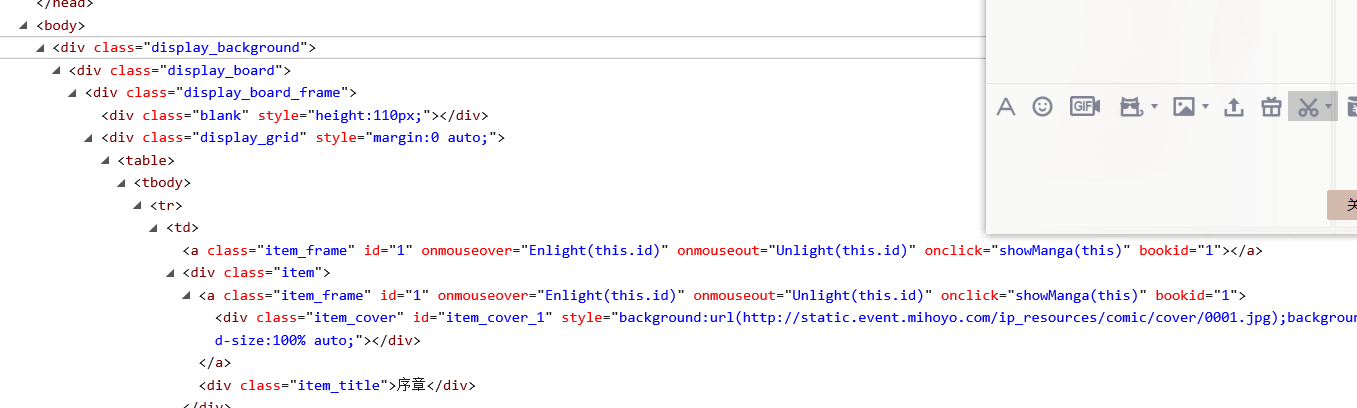
Task: Click the upload file icon
Action: [x=1234, y=107]
